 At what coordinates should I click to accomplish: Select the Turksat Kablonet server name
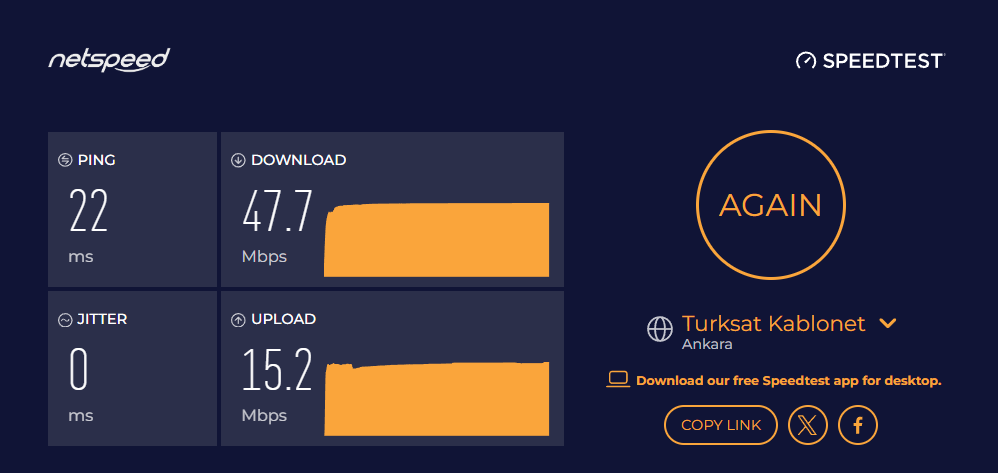point(773,323)
